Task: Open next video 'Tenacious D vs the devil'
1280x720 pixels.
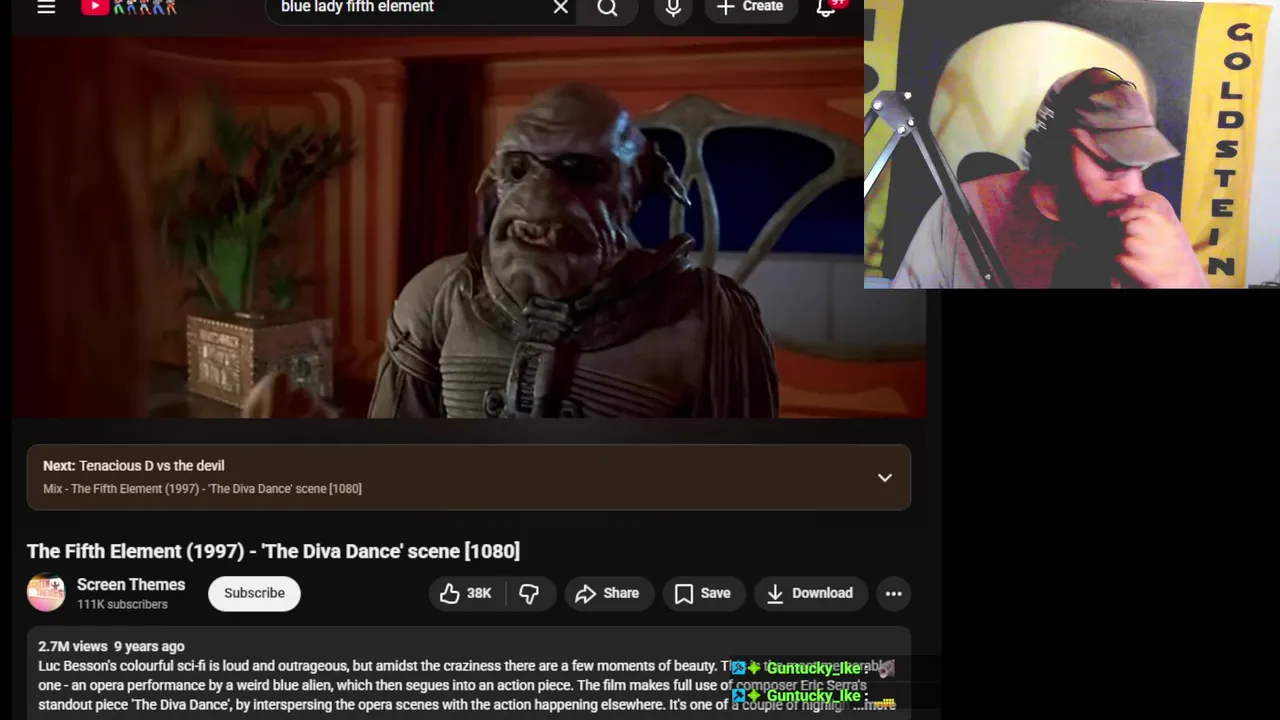Action: point(152,466)
